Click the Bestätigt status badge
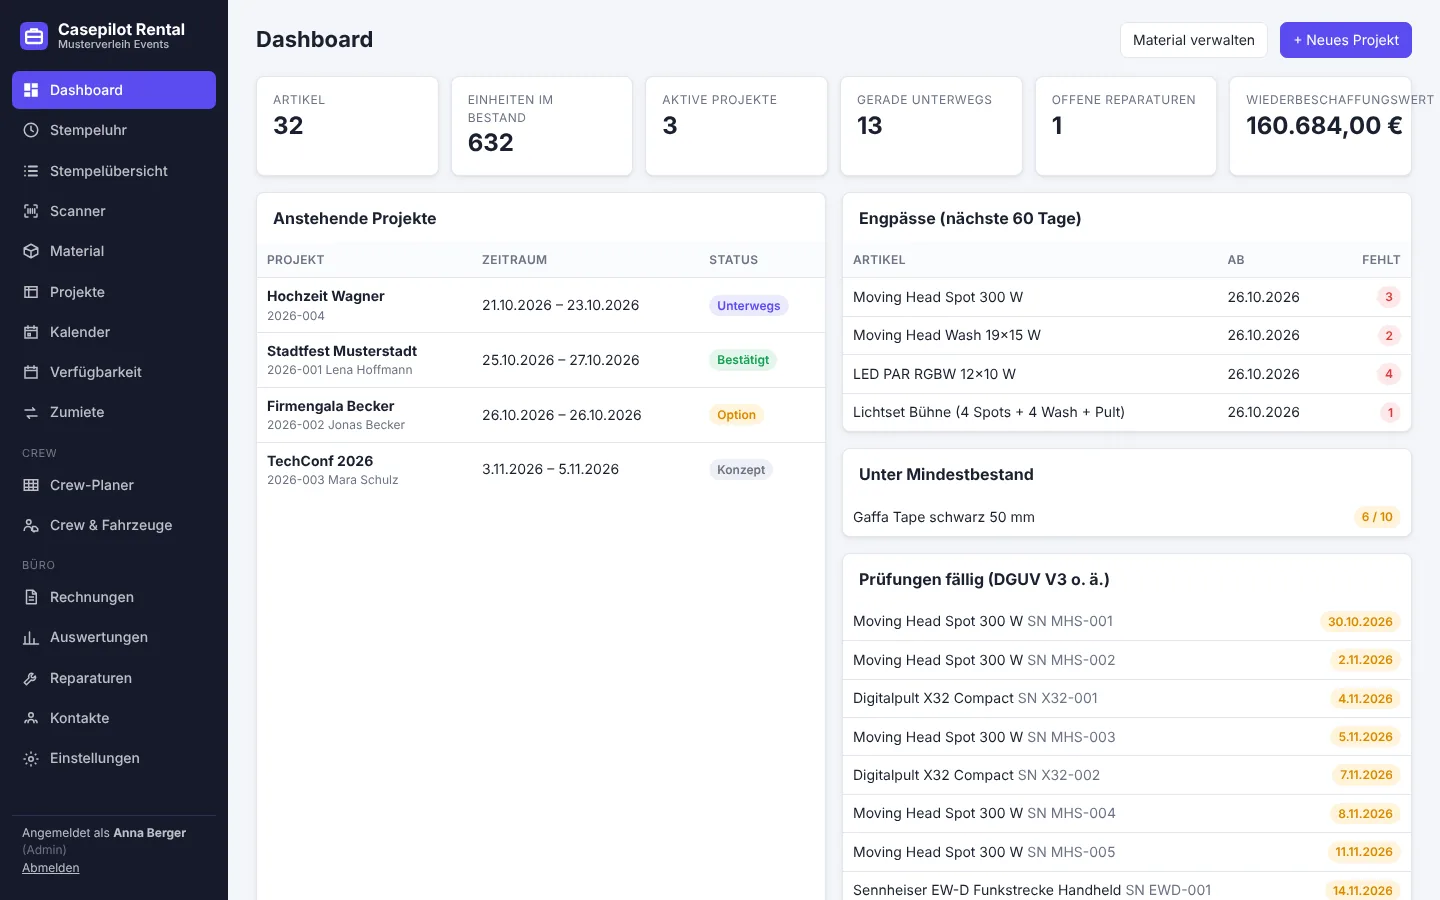Image resolution: width=1440 pixels, height=900 pixels. click(x=743, y=360)
